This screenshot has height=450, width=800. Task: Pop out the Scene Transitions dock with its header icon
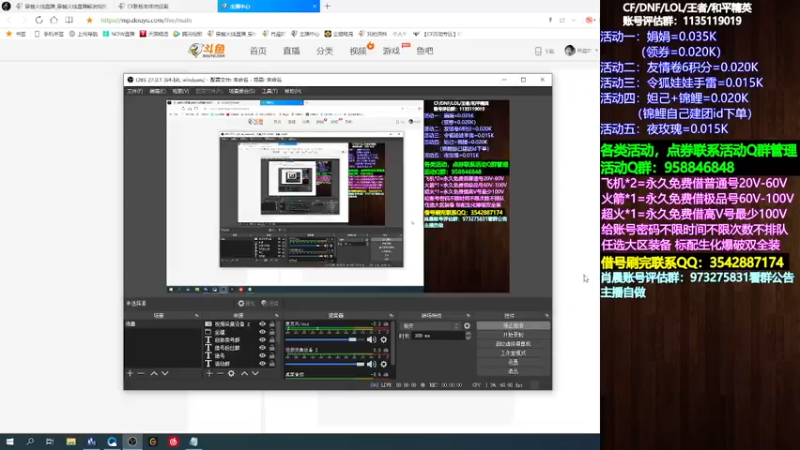[x=468, y=315]
